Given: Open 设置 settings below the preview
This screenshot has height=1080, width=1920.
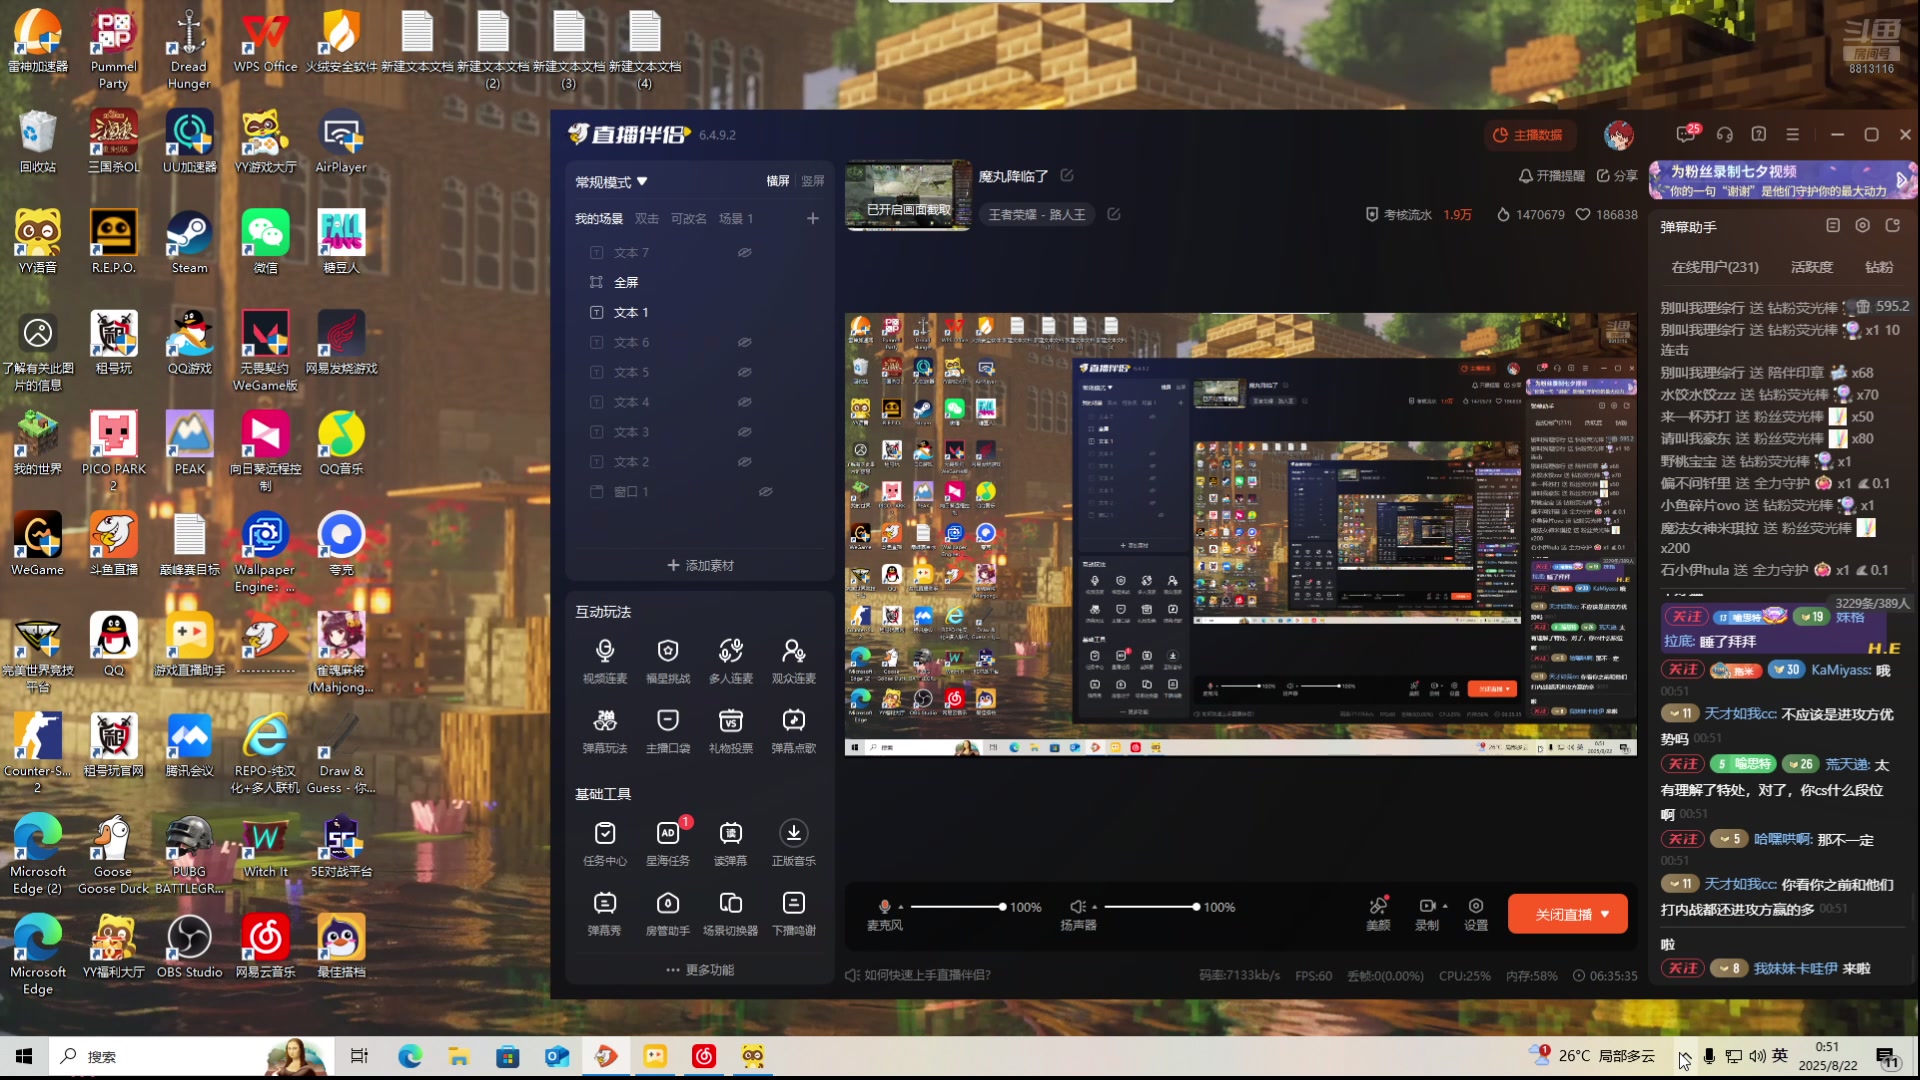Looking at the screenshot, I should pos(1476,913).
